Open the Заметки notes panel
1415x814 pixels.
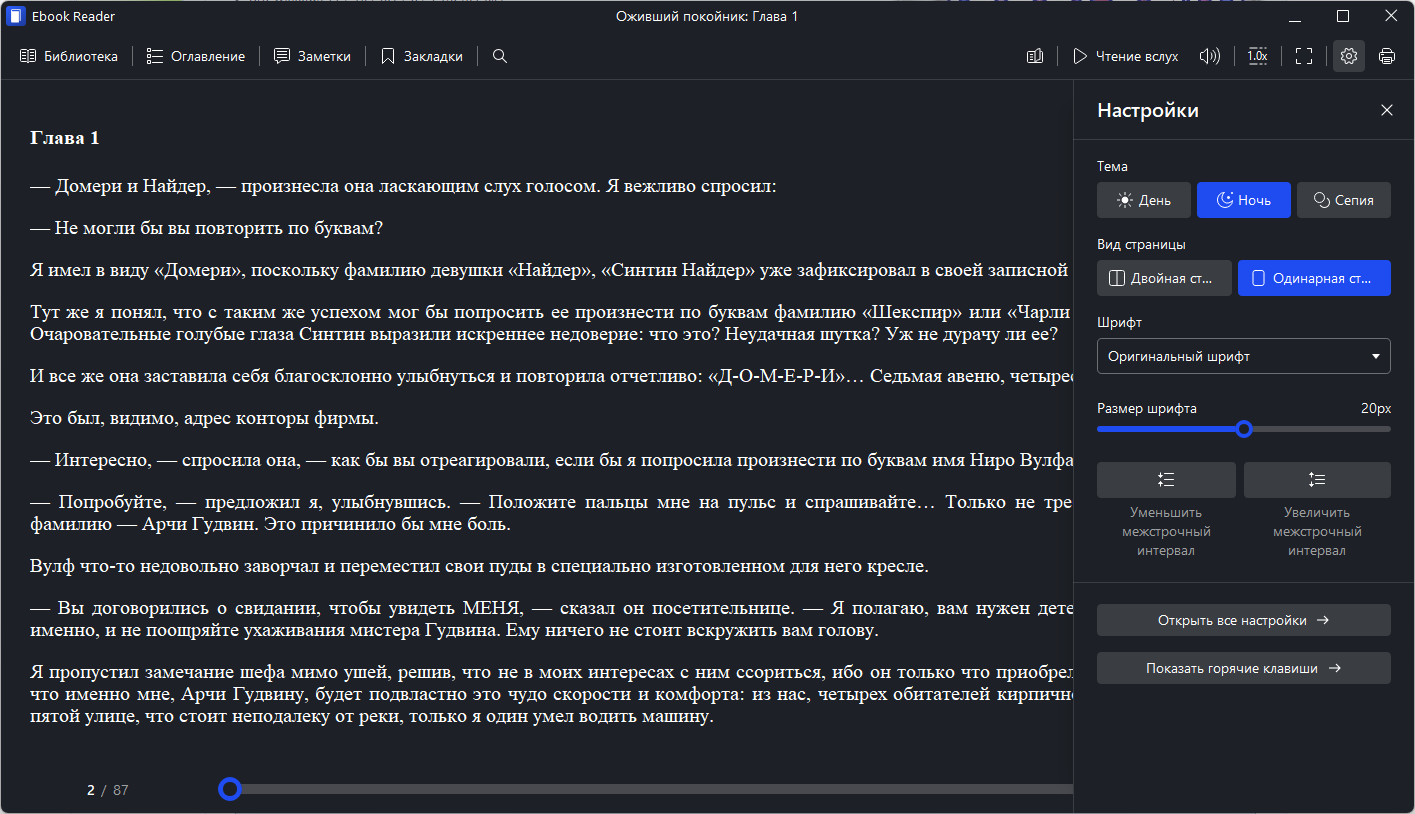(312, 56)
